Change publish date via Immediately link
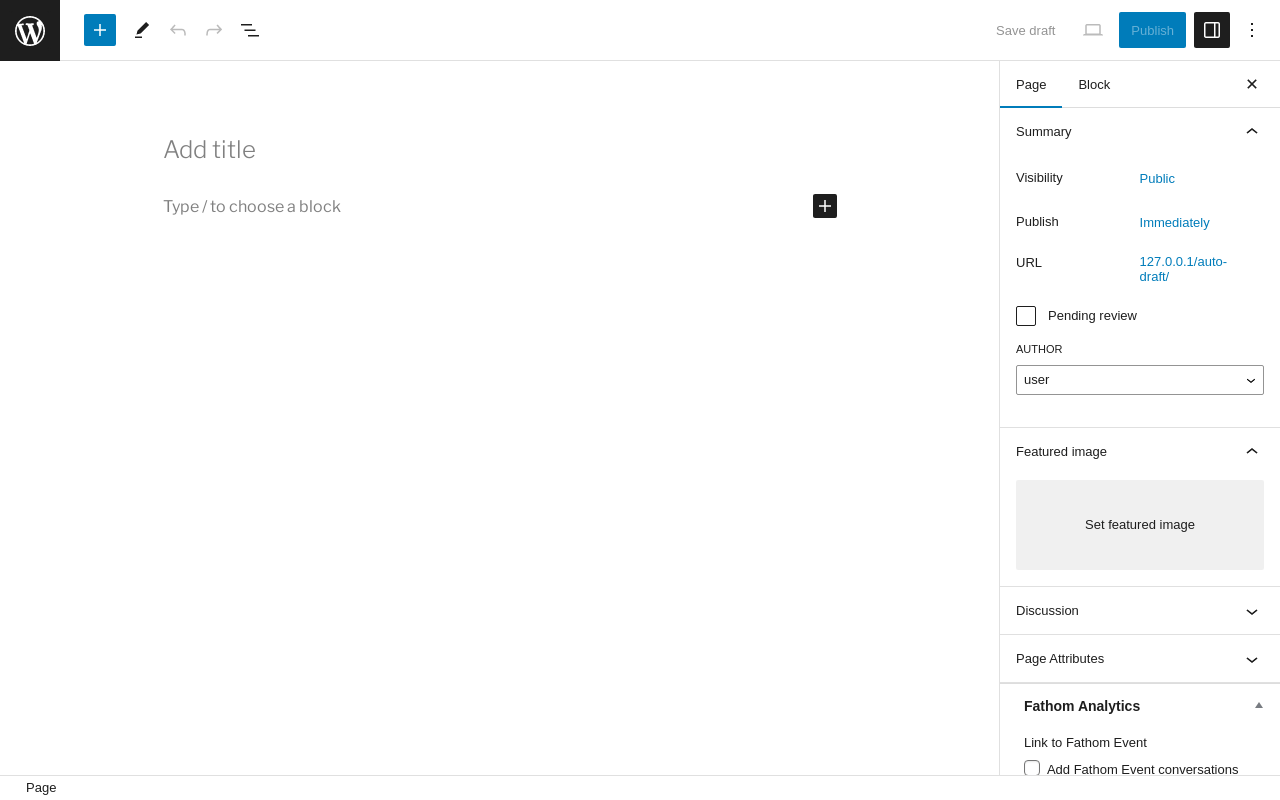 [x=1174, y=223]
